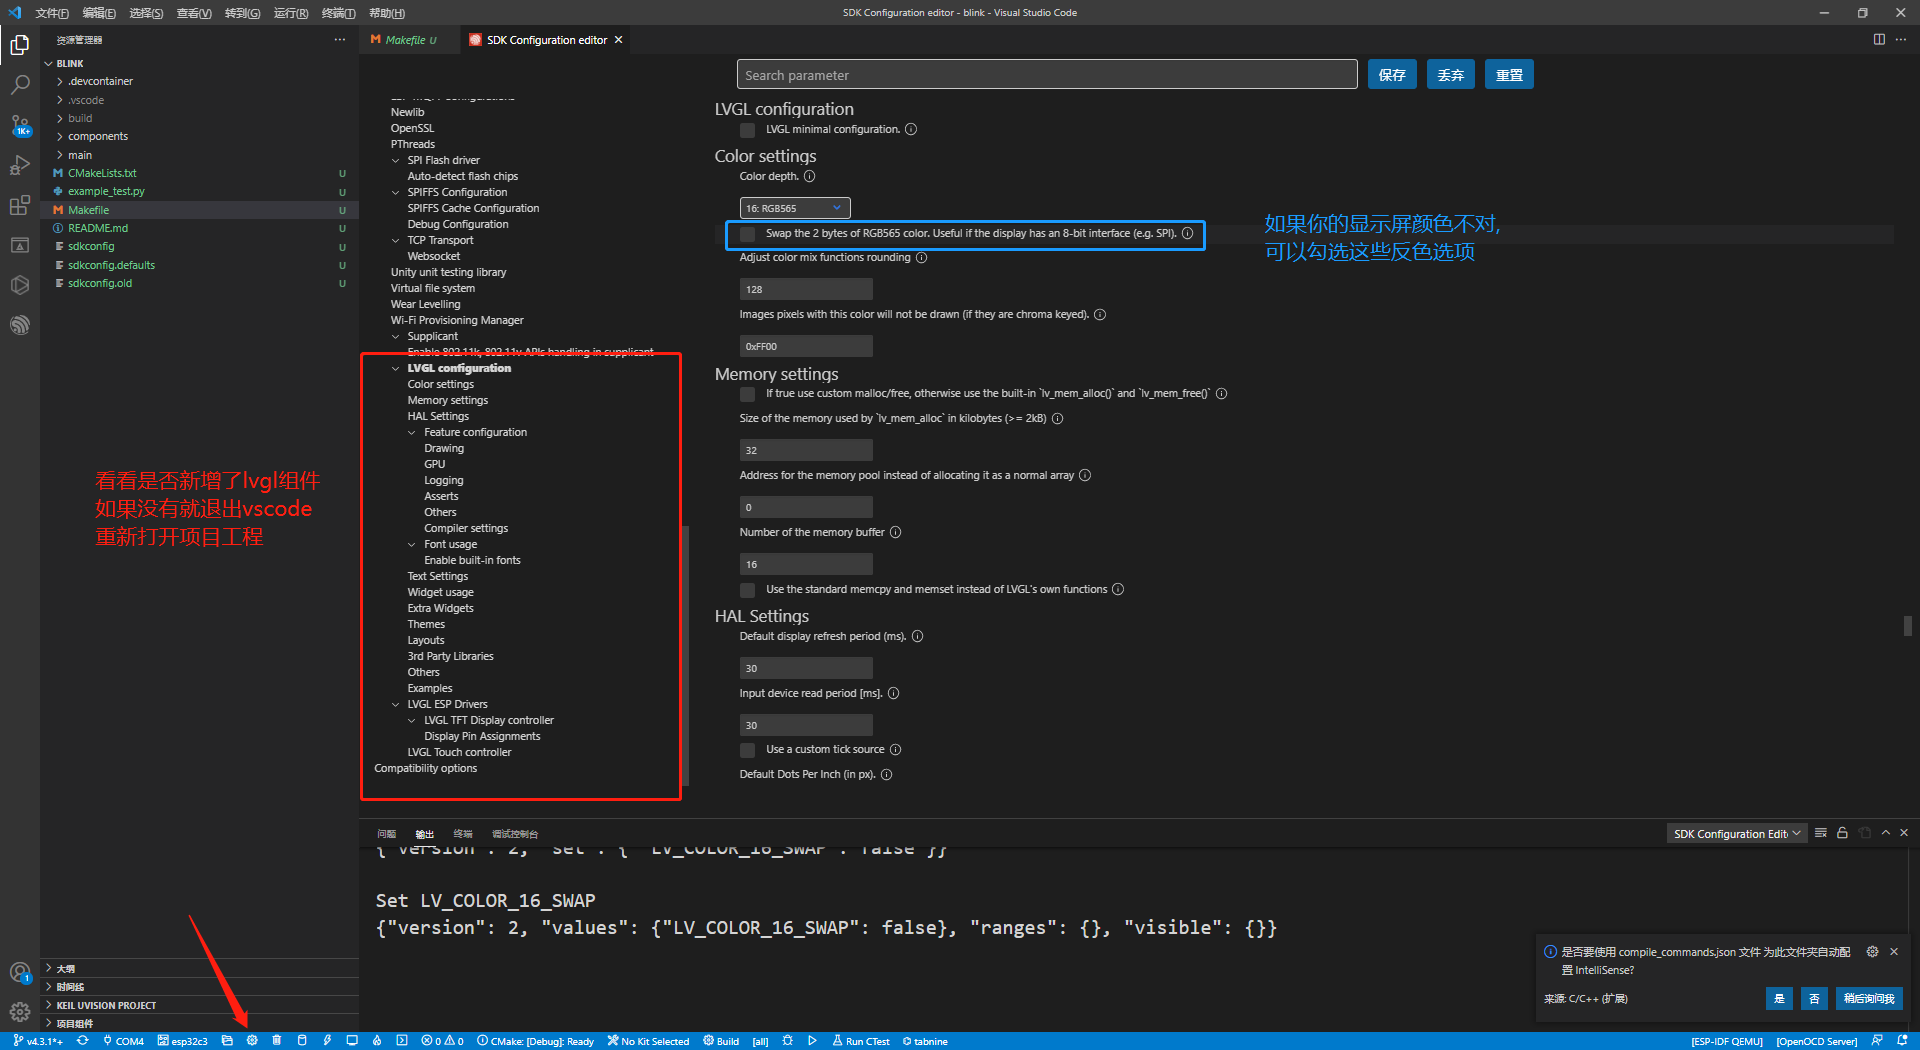Click the ESP-IDF flash lightning icon
The image size is (1920, 1050).
click(327, 1041)
